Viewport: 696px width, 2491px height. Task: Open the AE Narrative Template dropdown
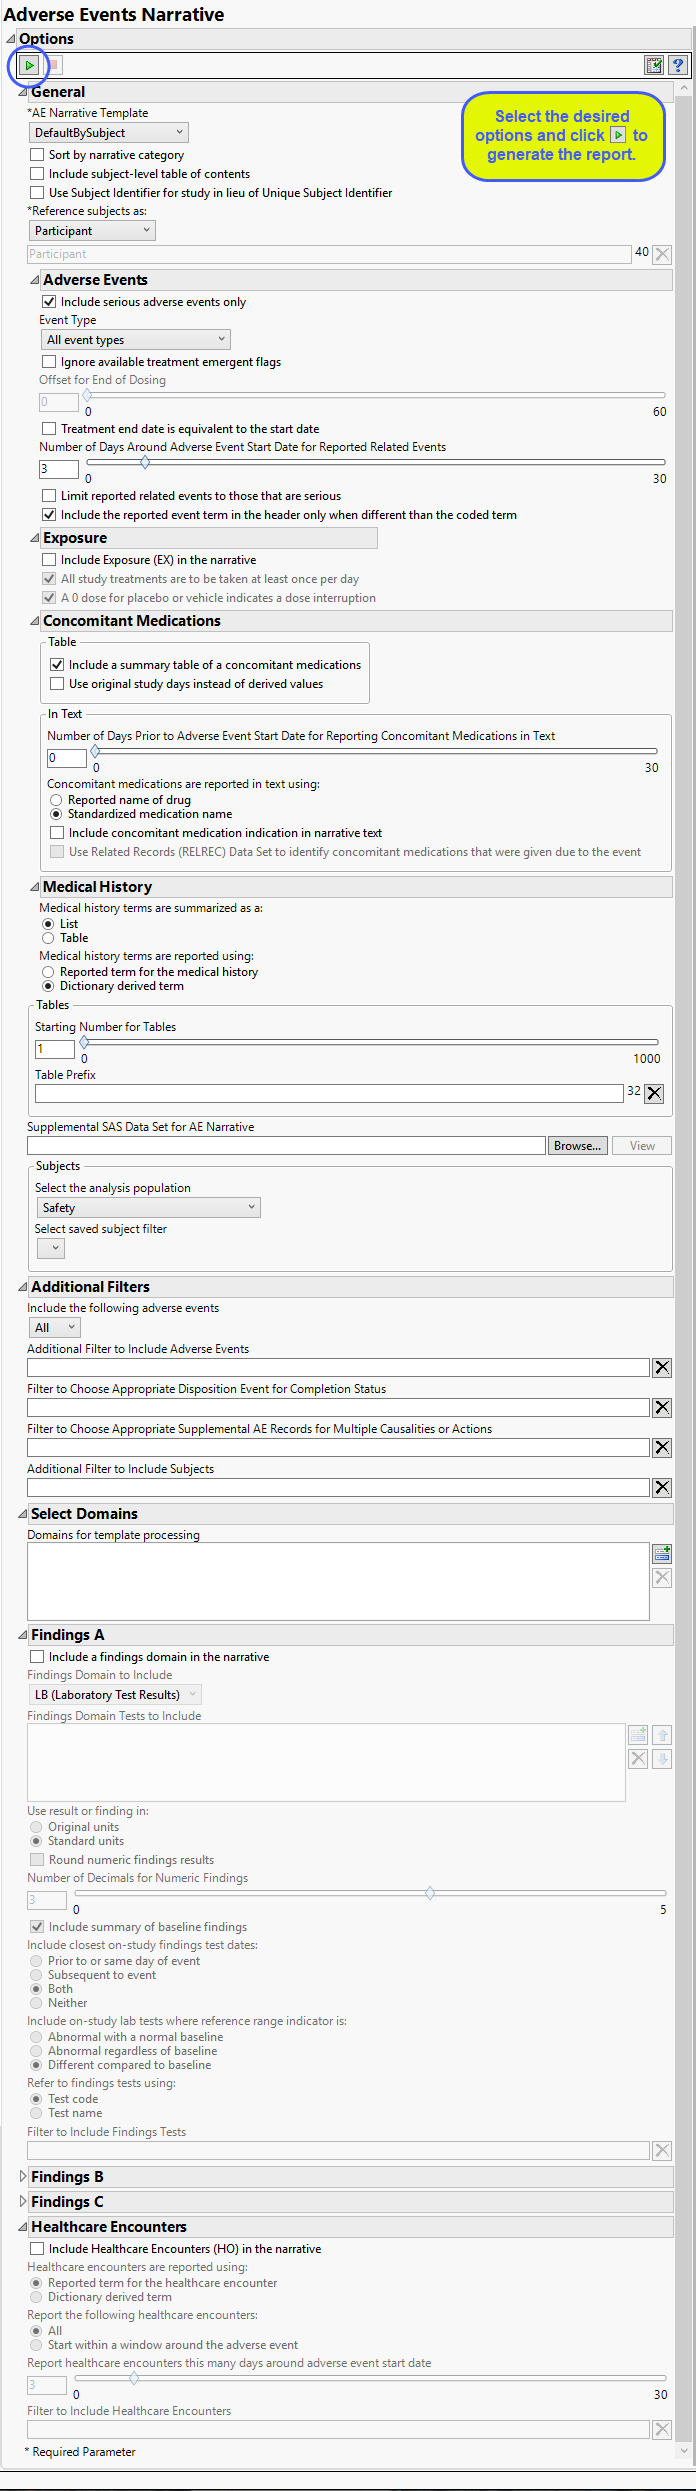(x=109, y=133)
